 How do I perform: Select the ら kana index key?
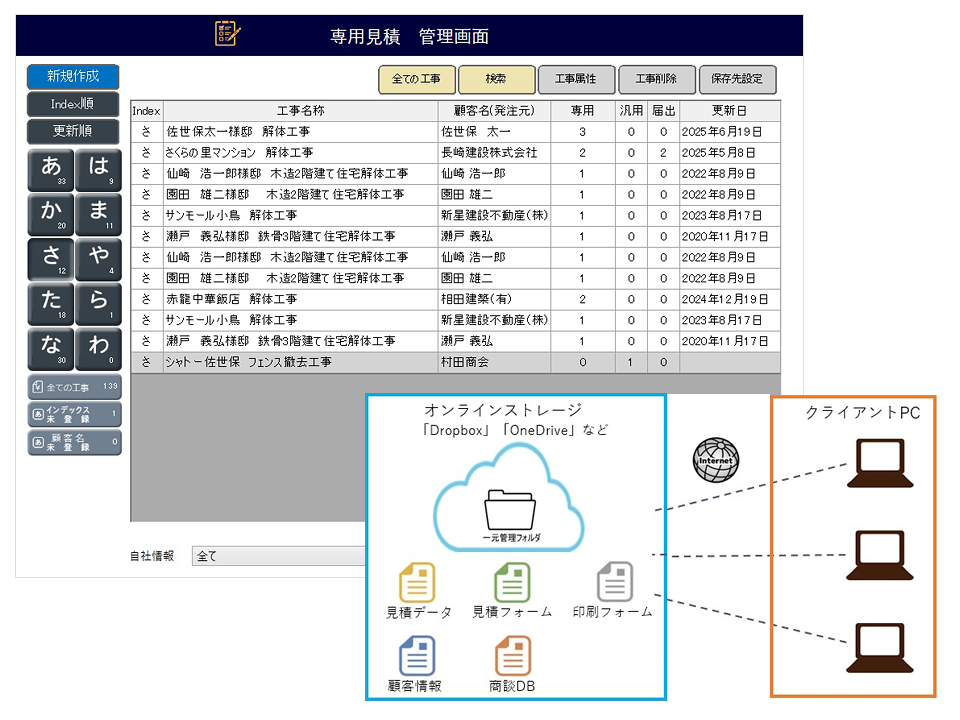pyautogui.click(x=99, y=304)
